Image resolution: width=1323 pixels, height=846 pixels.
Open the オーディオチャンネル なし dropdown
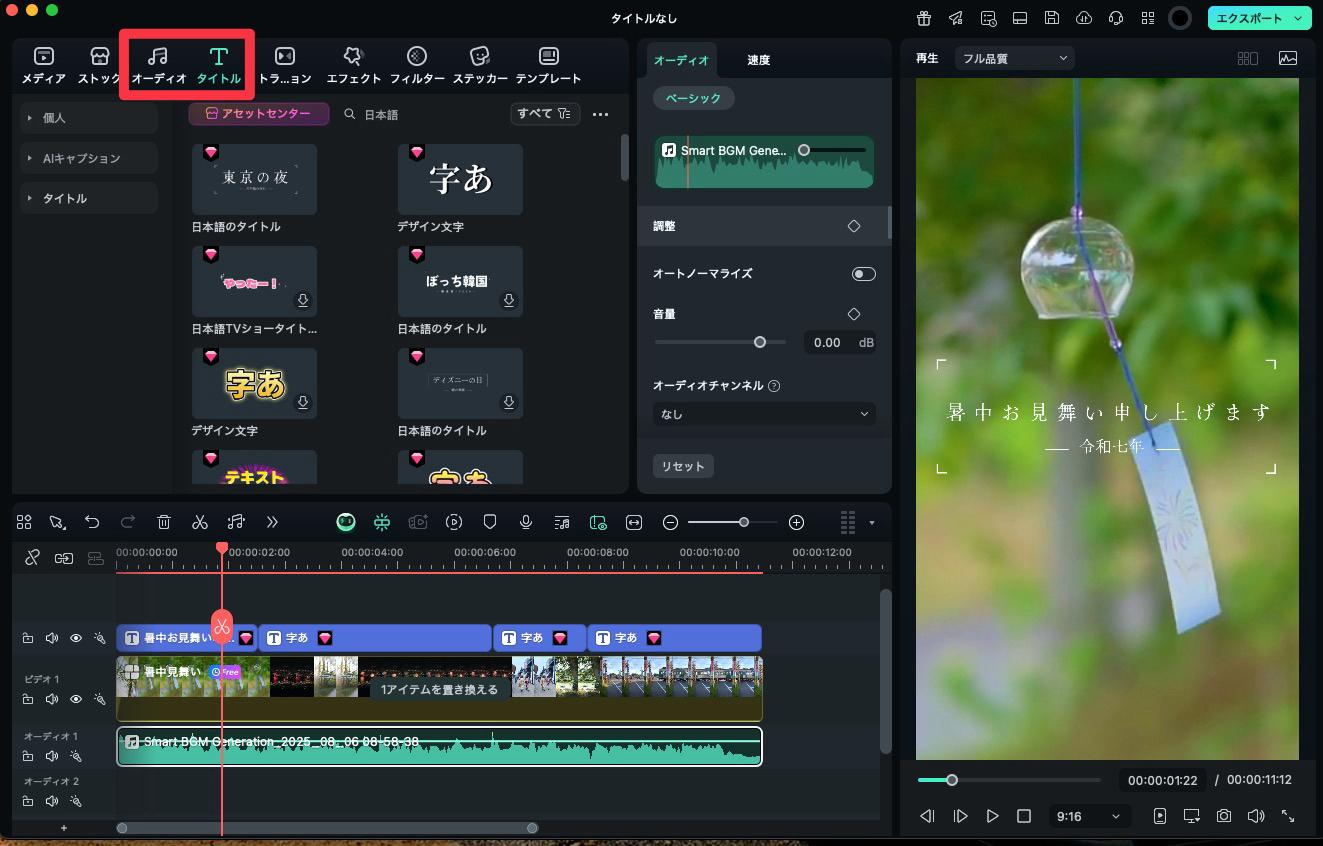pyautogui.click(x=763, y=414)
